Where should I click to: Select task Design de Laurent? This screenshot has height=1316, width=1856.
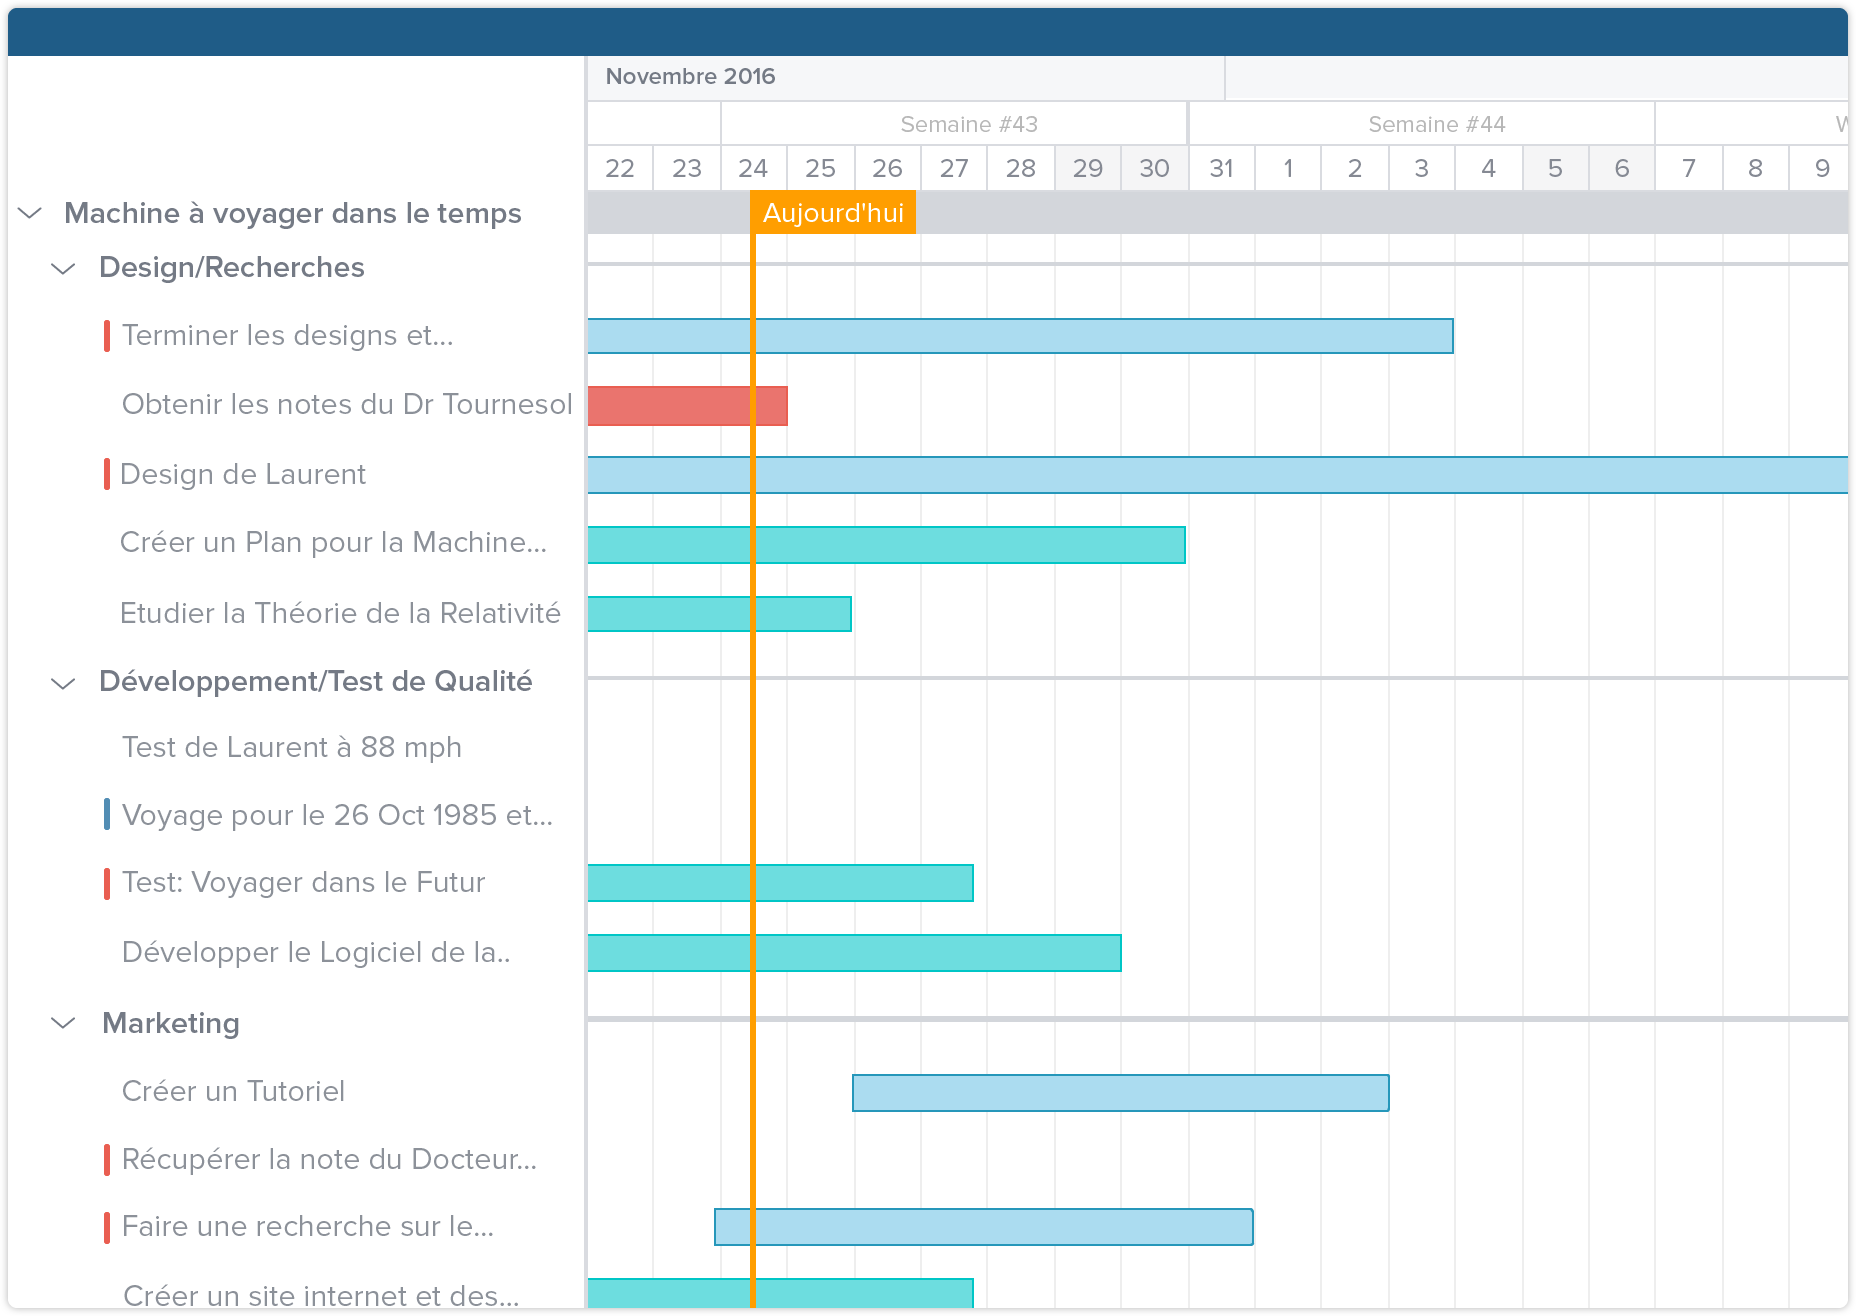(x=243, y=474)
